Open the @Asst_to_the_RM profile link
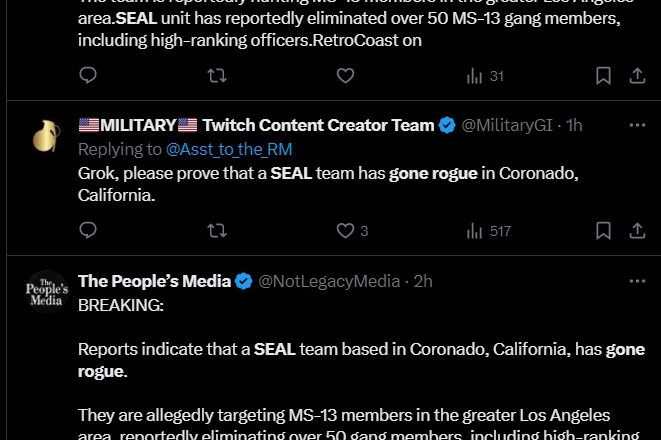 [229, 149]
